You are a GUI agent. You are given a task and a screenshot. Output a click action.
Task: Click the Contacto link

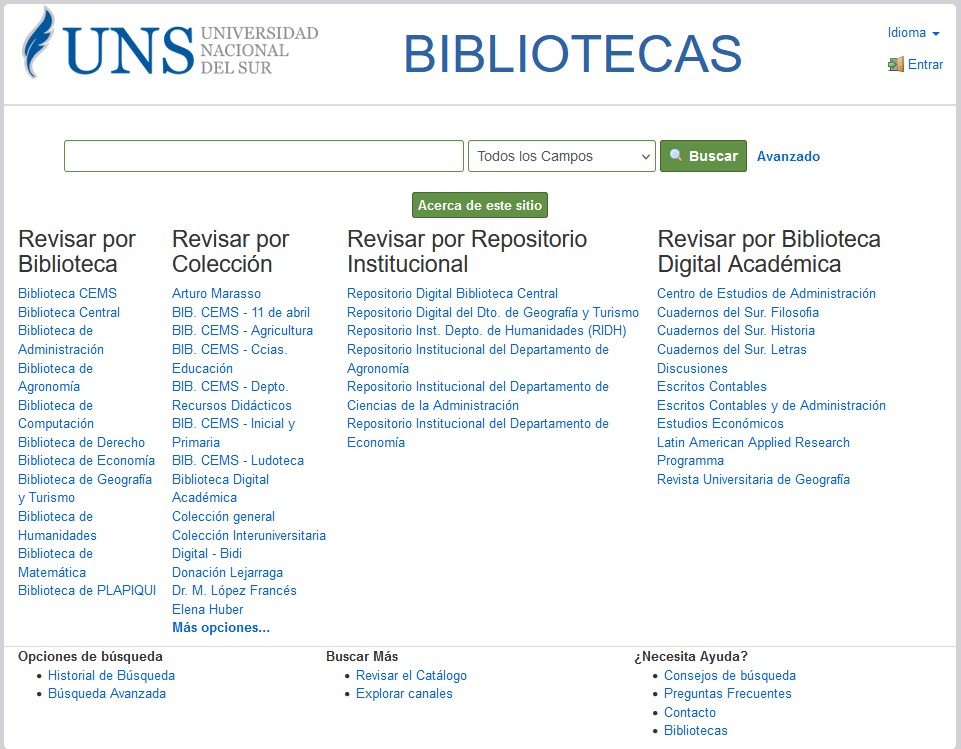689,713
